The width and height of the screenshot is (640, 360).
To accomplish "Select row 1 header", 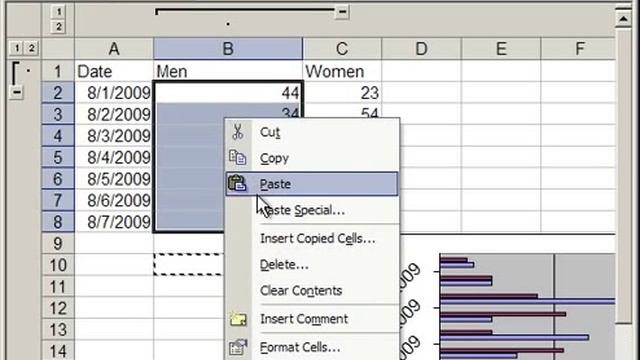I will point(58,71).
